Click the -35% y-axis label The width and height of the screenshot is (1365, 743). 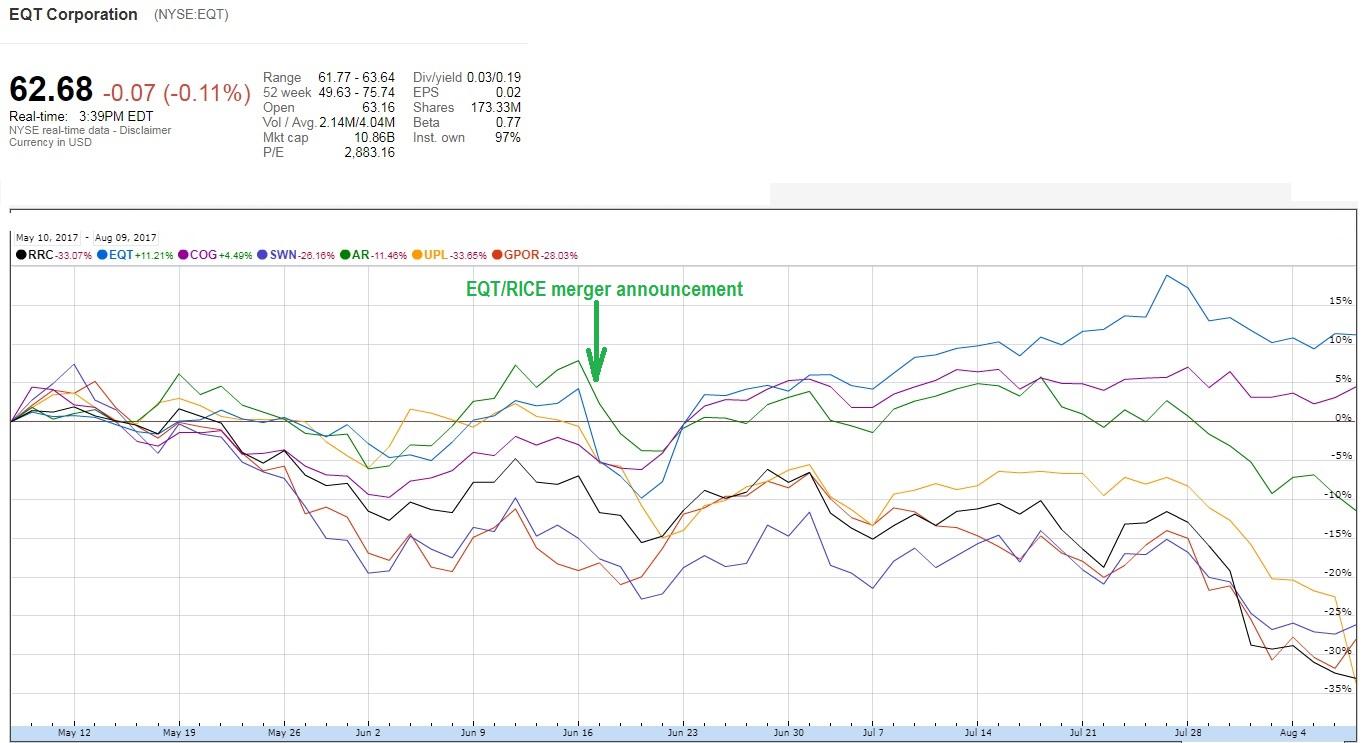(1338, 689)
